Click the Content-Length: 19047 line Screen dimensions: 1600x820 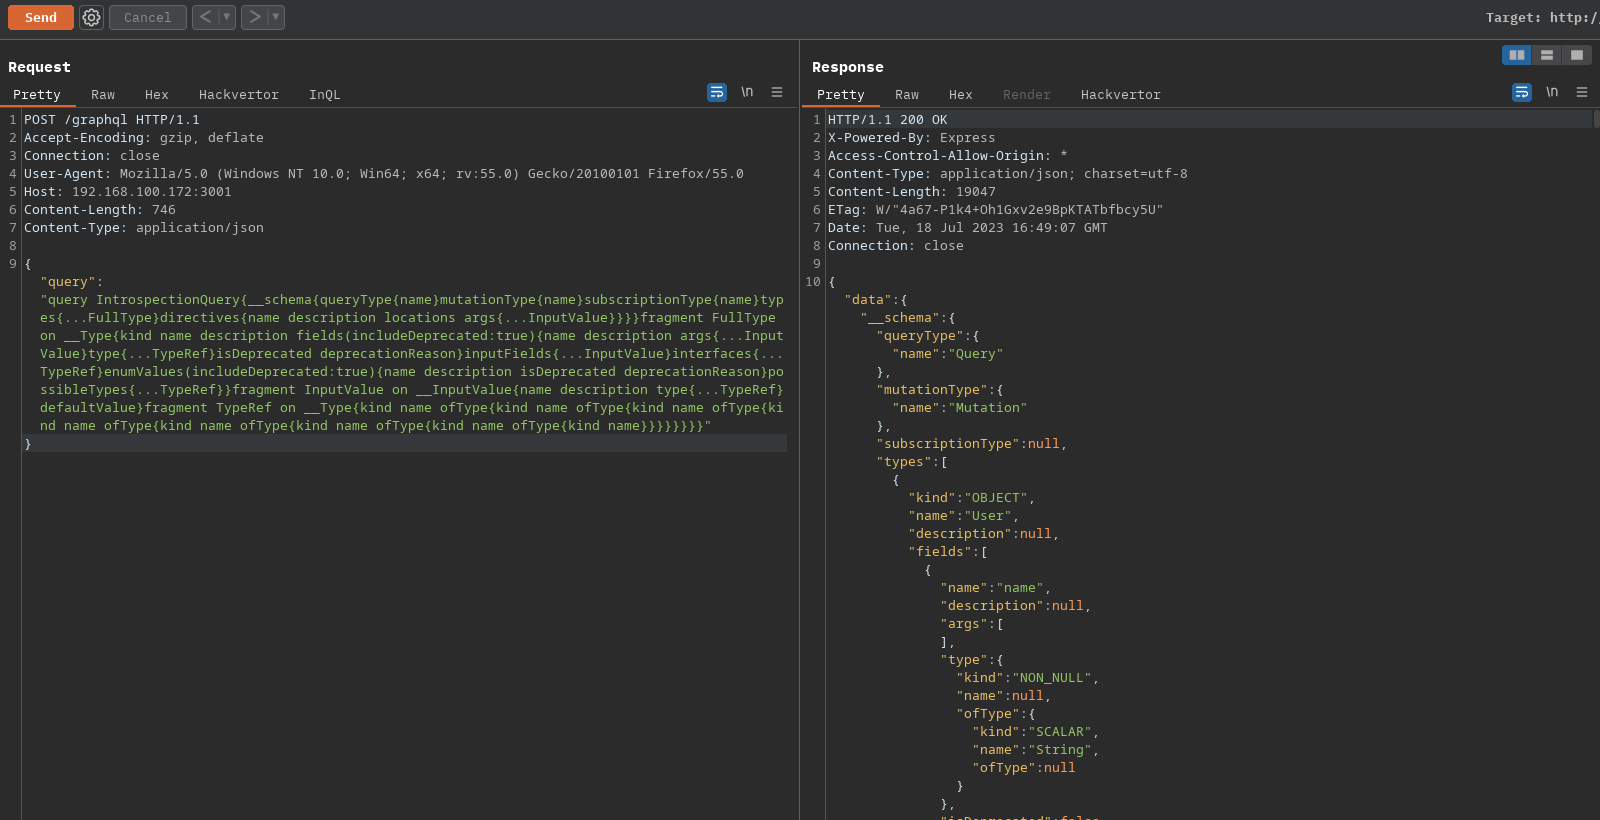[912, 192]
